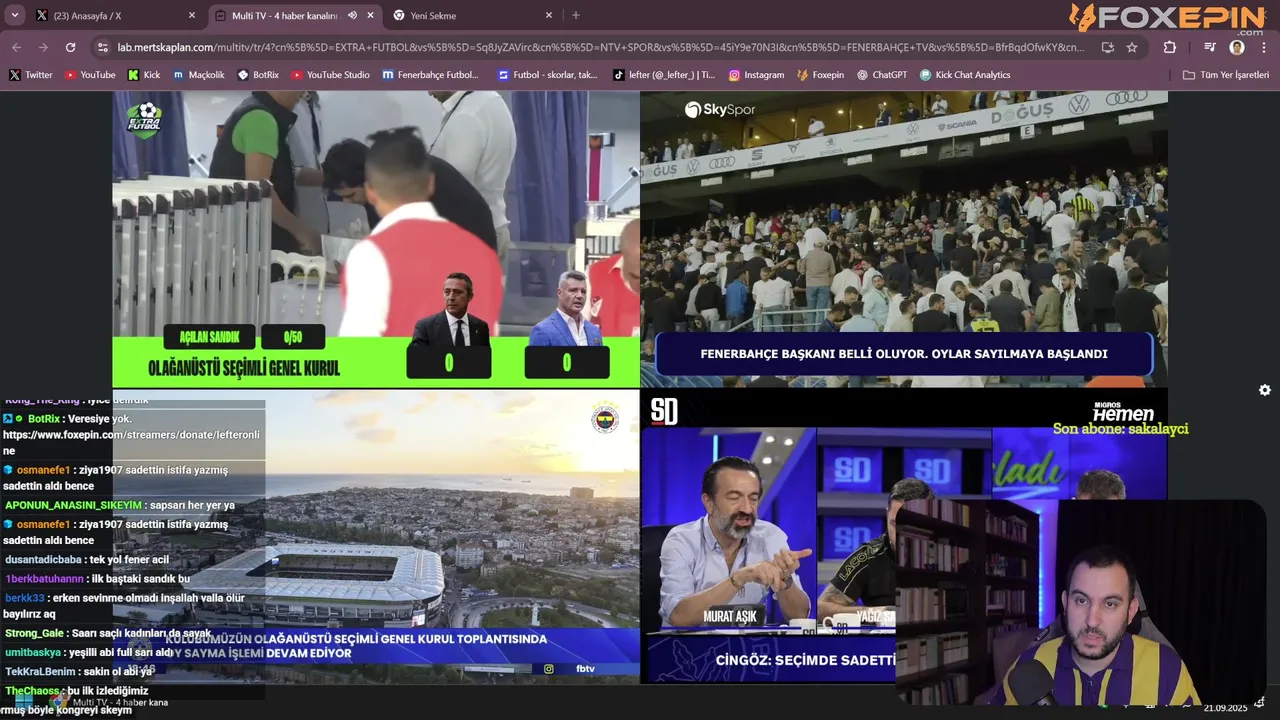
Task: Click berkk33 chat username
Action: click(25, 597)
